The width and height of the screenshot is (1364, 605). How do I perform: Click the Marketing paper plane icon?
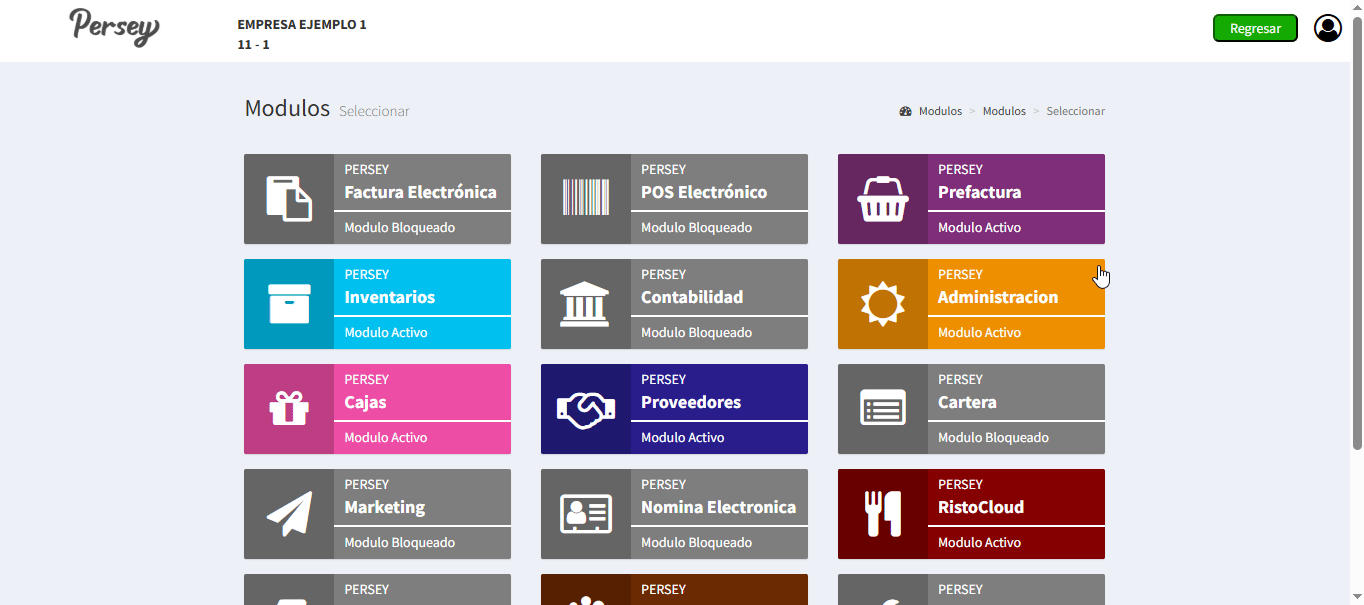(x=288, y=514)
